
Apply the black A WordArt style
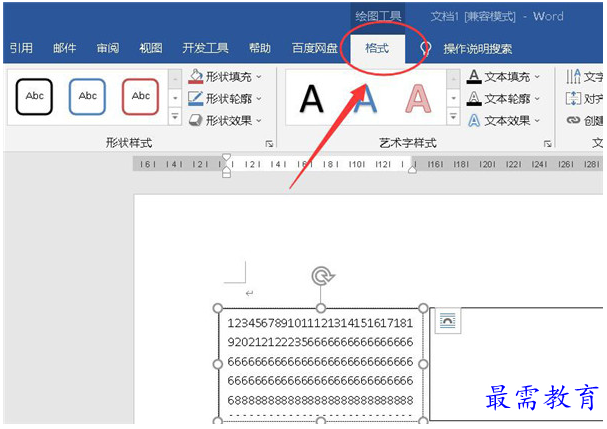312,99
